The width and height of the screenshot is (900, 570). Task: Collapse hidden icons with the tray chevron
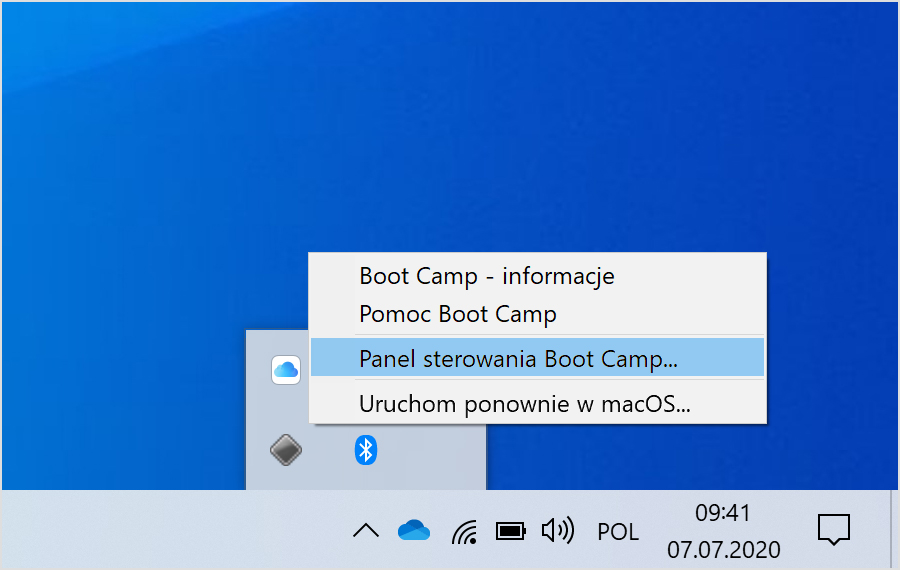366,530
